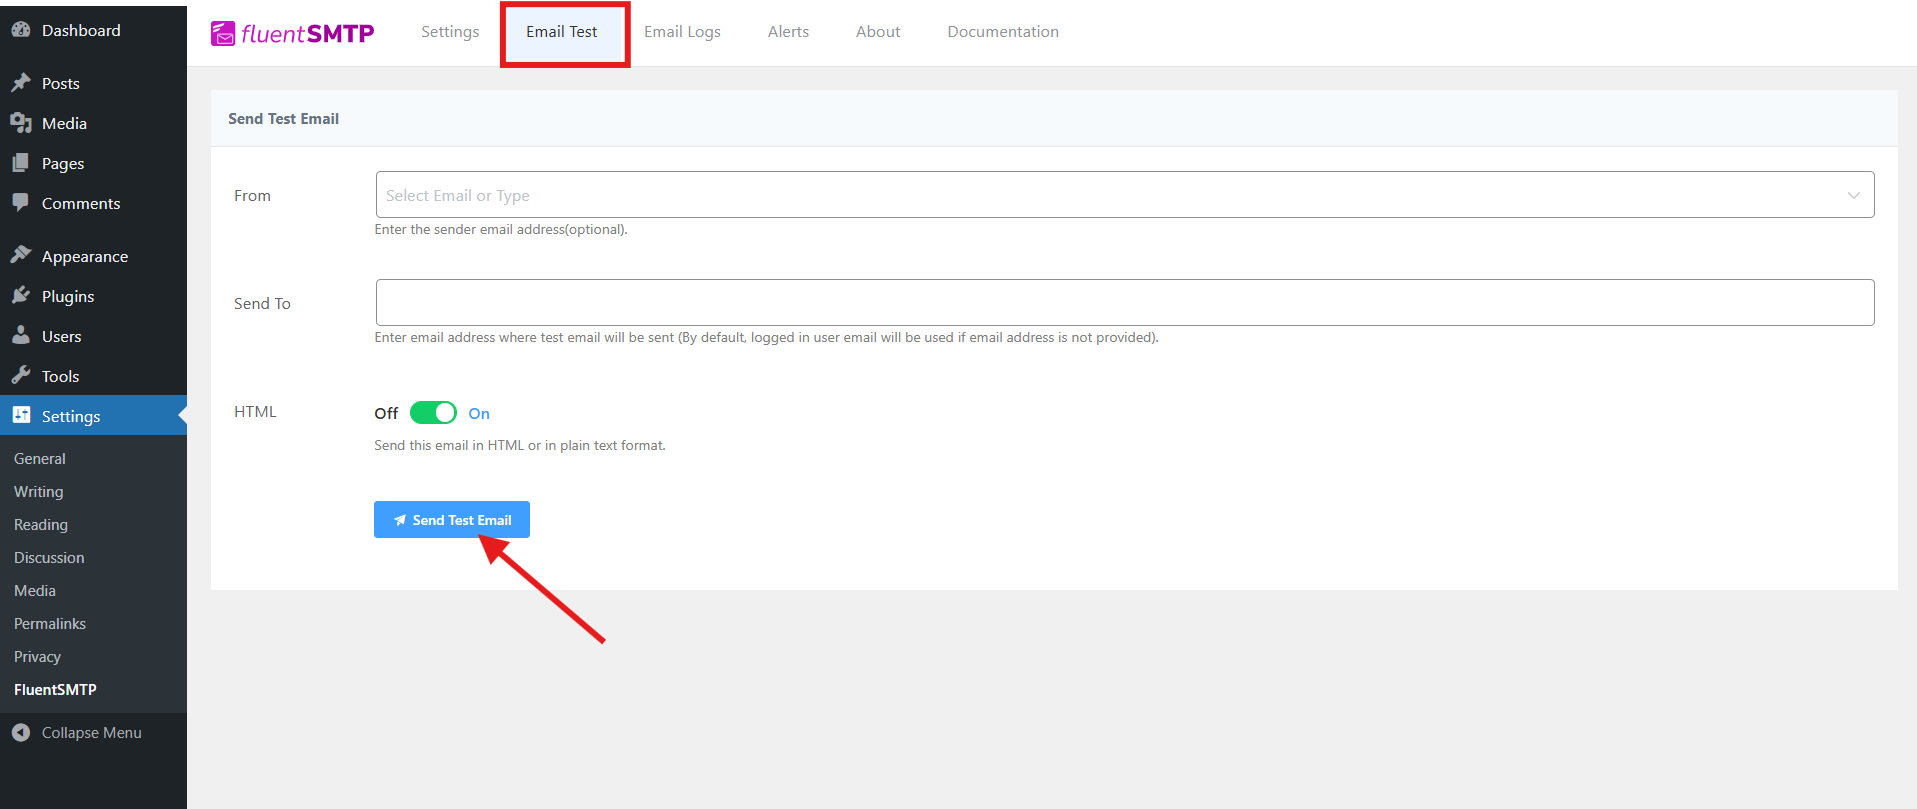Image resolution: width=1917 pixels, height=809 pixels.
Task: Click the From select email field
Action: [1125, 194]
